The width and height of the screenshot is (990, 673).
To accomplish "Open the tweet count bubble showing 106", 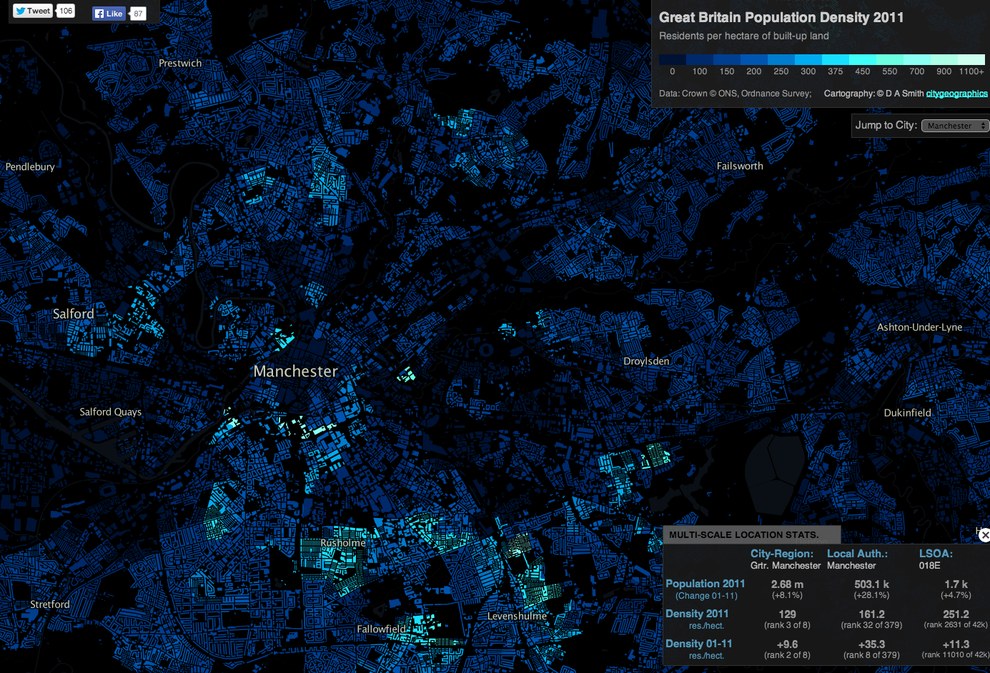I will click(x=65, y=12).
